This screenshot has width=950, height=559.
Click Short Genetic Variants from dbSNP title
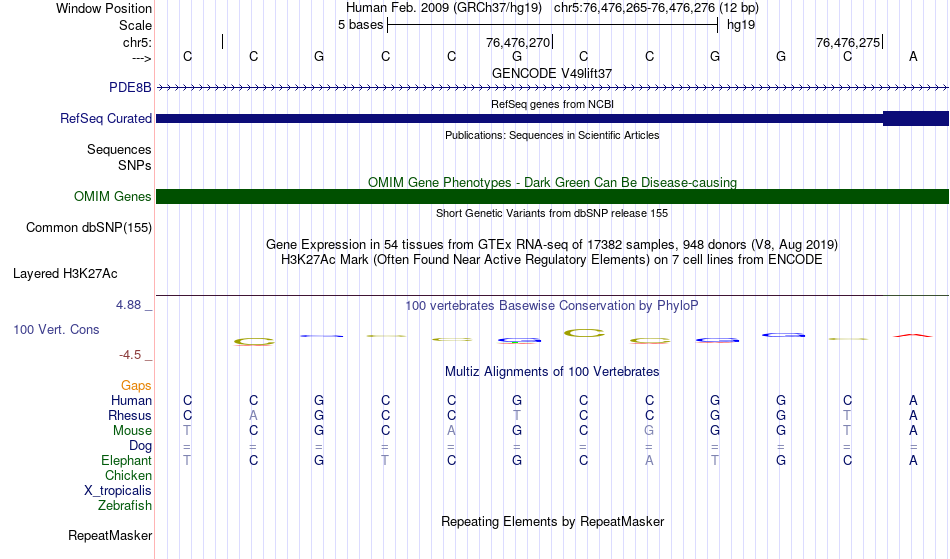pyautogui.click(x=552, y=213)
